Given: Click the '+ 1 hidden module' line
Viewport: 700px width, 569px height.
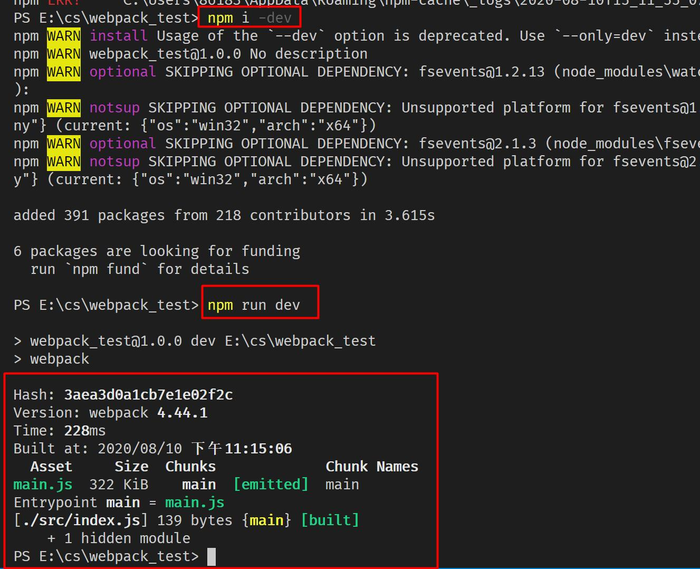Looking at the screenshot, I should [119, 538].
